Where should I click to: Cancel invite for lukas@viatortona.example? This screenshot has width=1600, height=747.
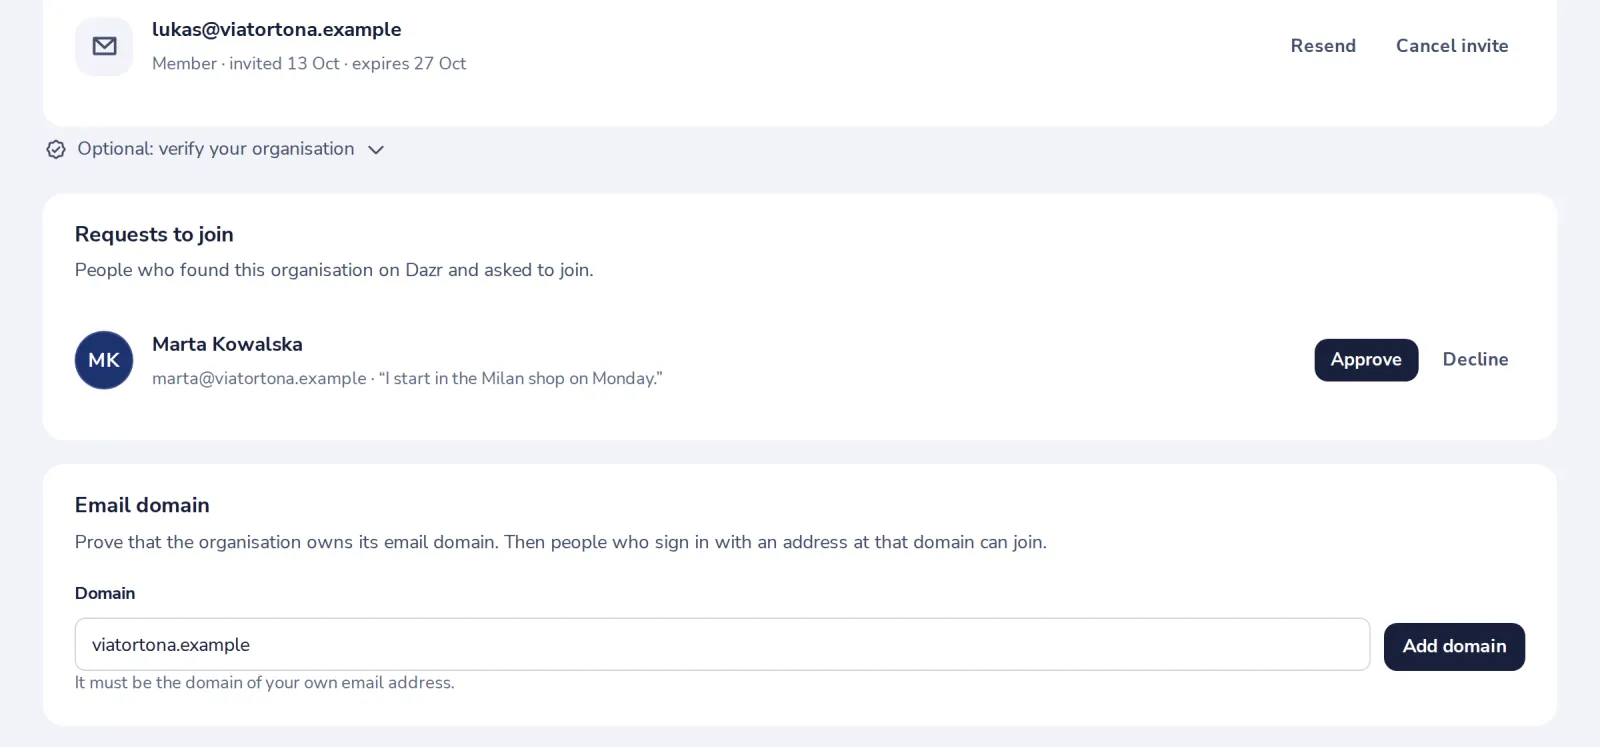pos(1452,46)
